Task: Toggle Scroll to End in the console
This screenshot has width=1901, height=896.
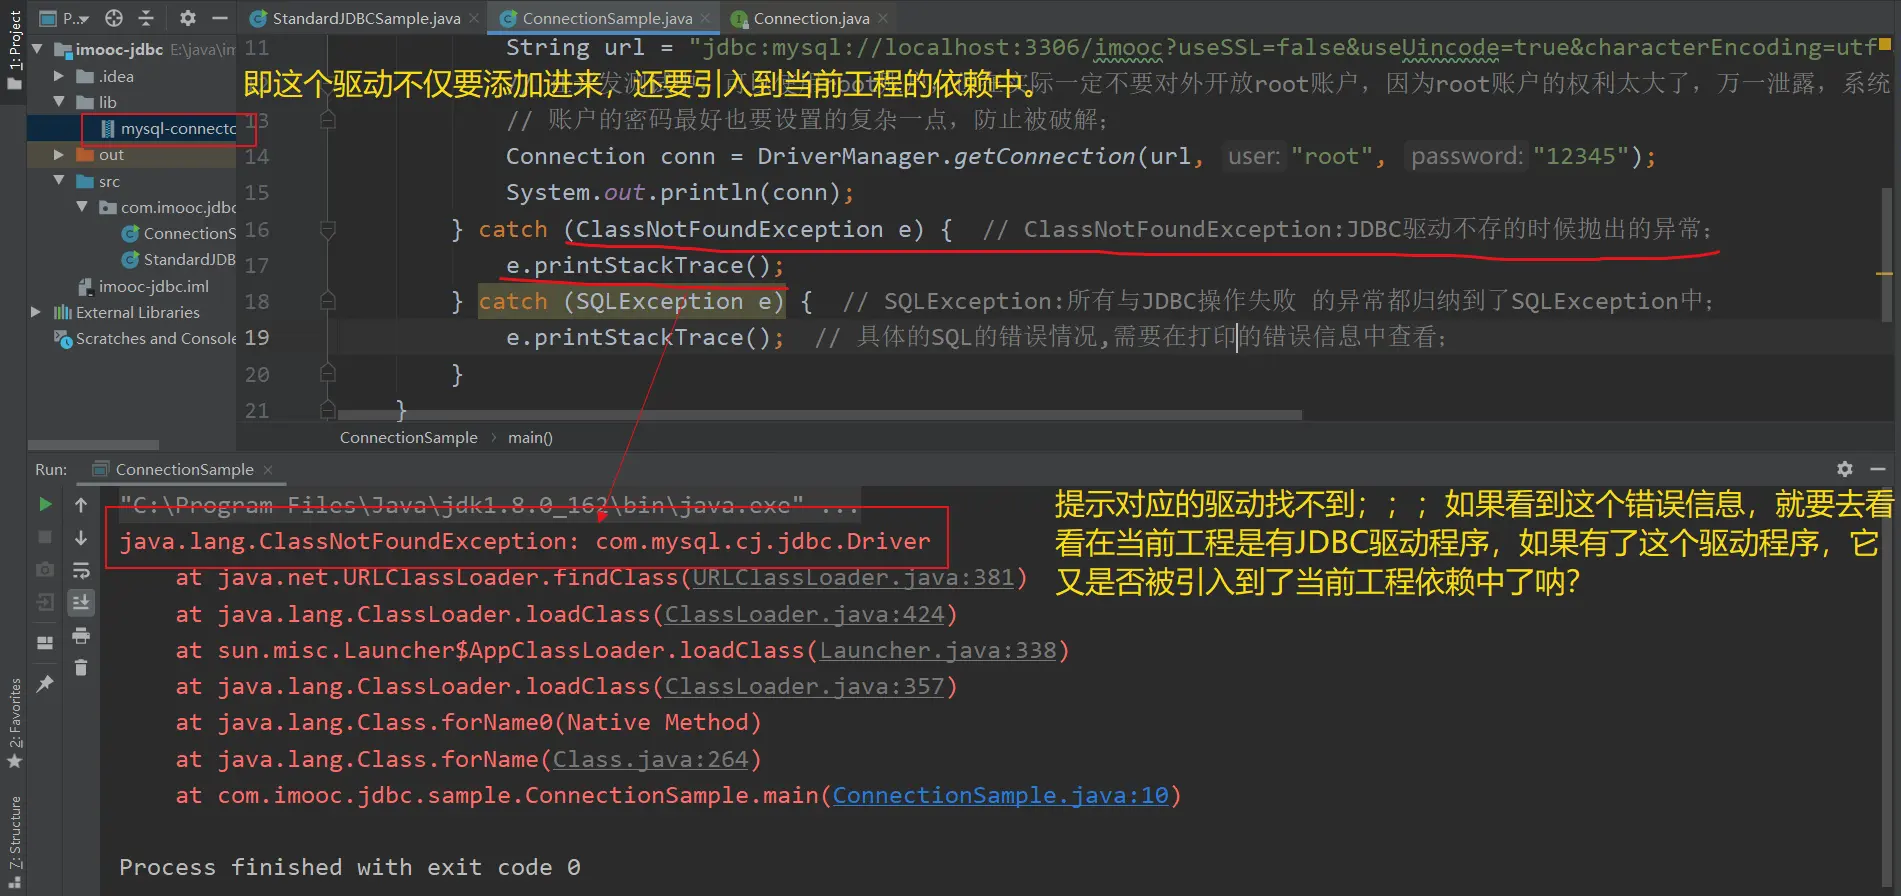Action: click(81, 602)
